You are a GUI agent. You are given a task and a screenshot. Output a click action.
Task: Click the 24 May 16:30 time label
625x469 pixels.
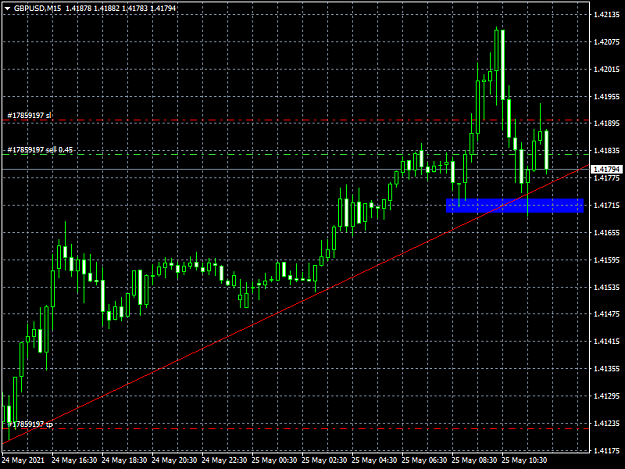coord(74,460)
